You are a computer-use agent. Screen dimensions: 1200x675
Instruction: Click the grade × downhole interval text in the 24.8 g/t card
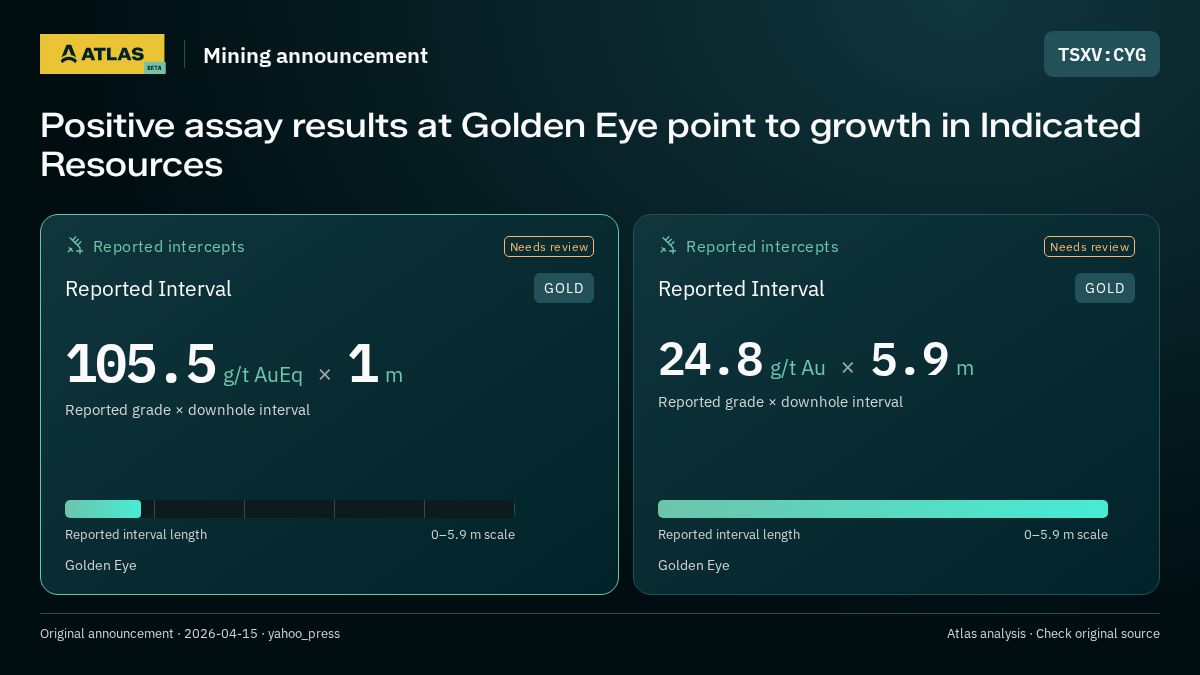point(781,402)
